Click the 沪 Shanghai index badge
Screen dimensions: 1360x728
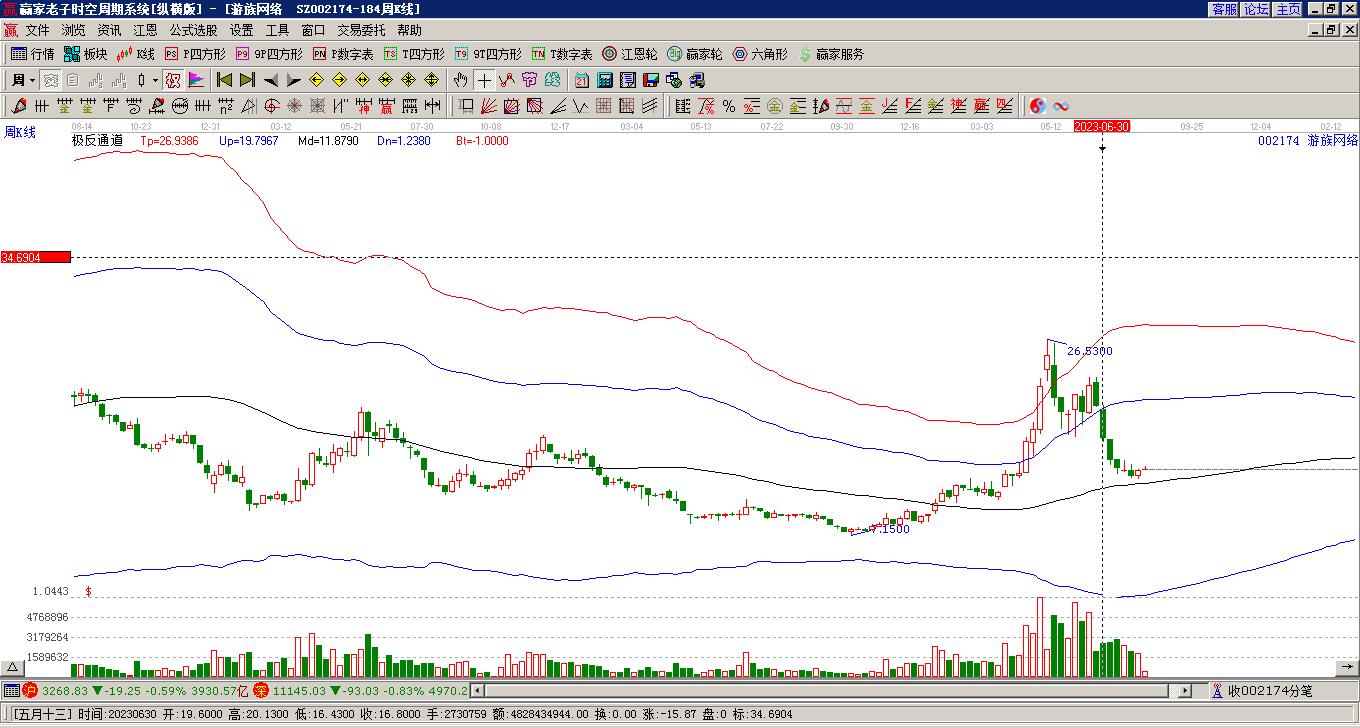click(30, 690)
